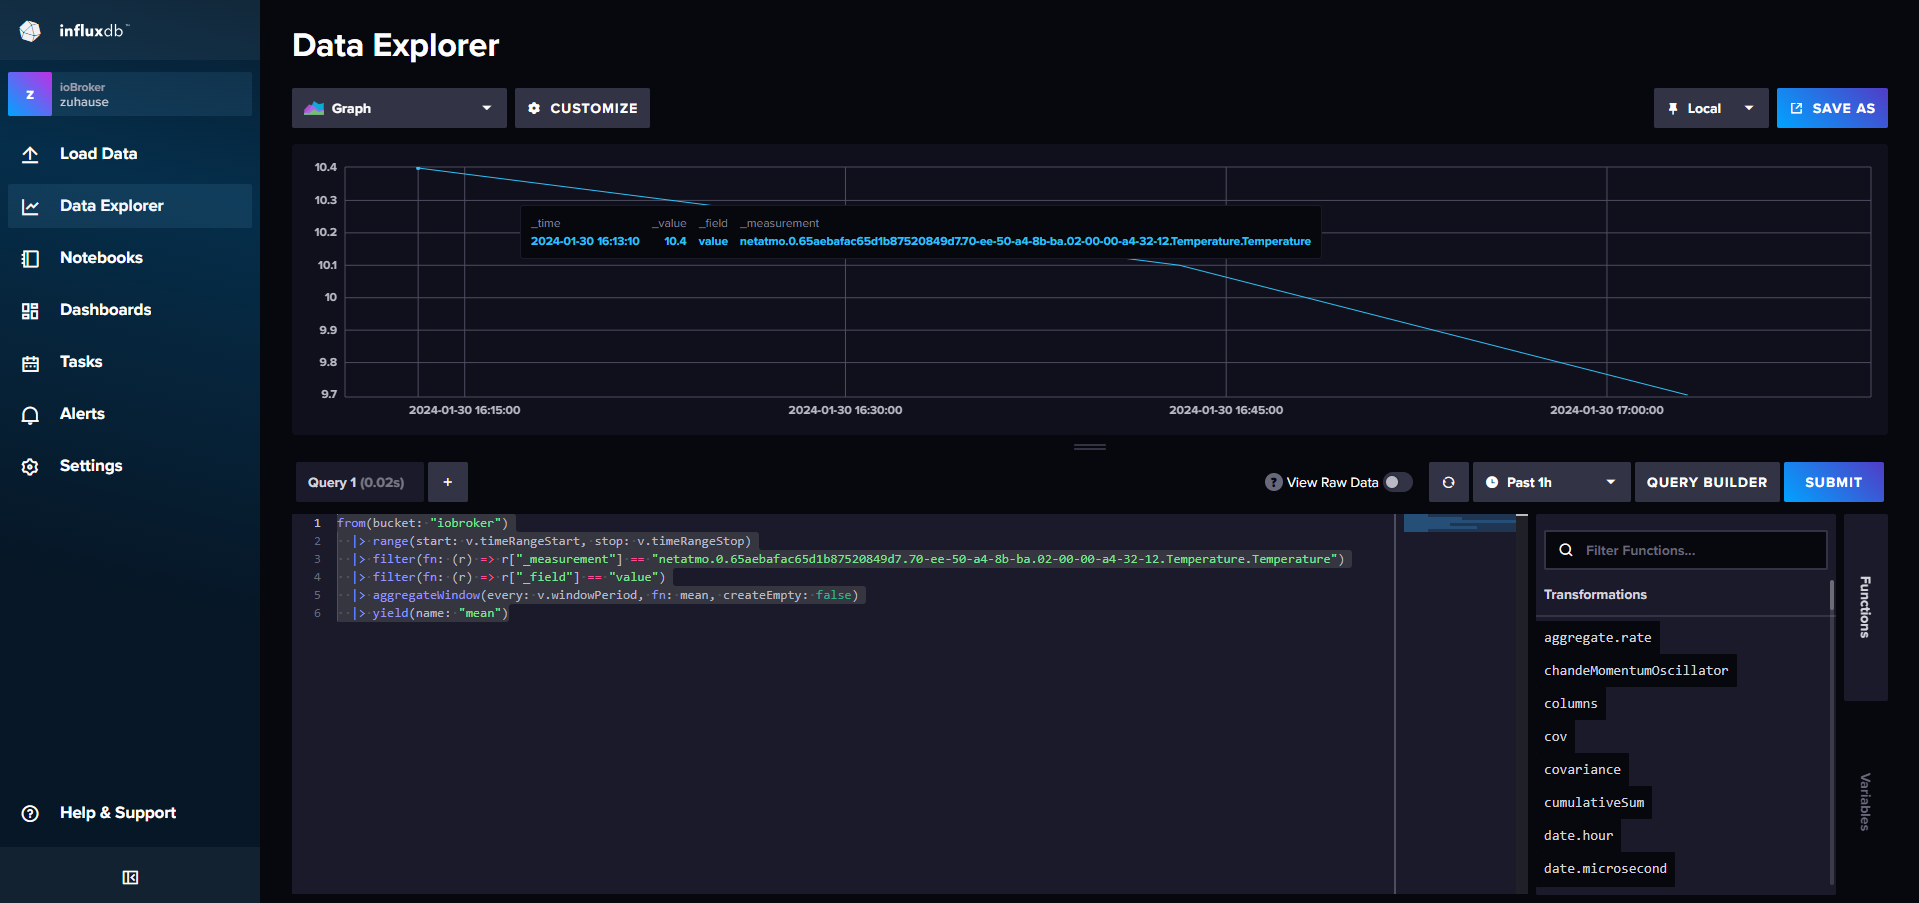Click the Notebooks book icon
Viewport: 1919px width, 903px height.
click(x=30, y=258)
